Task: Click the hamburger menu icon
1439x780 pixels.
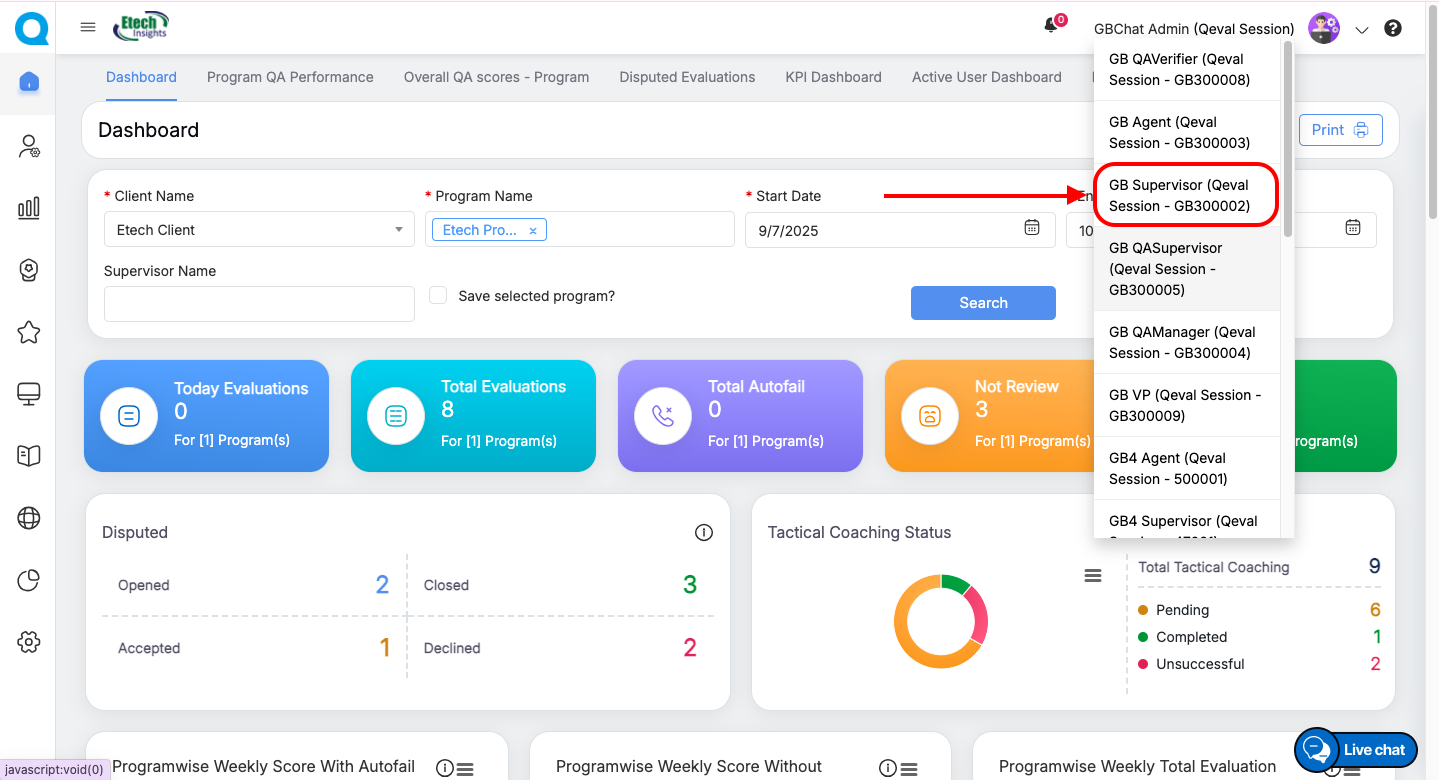Action: (88, 27)
